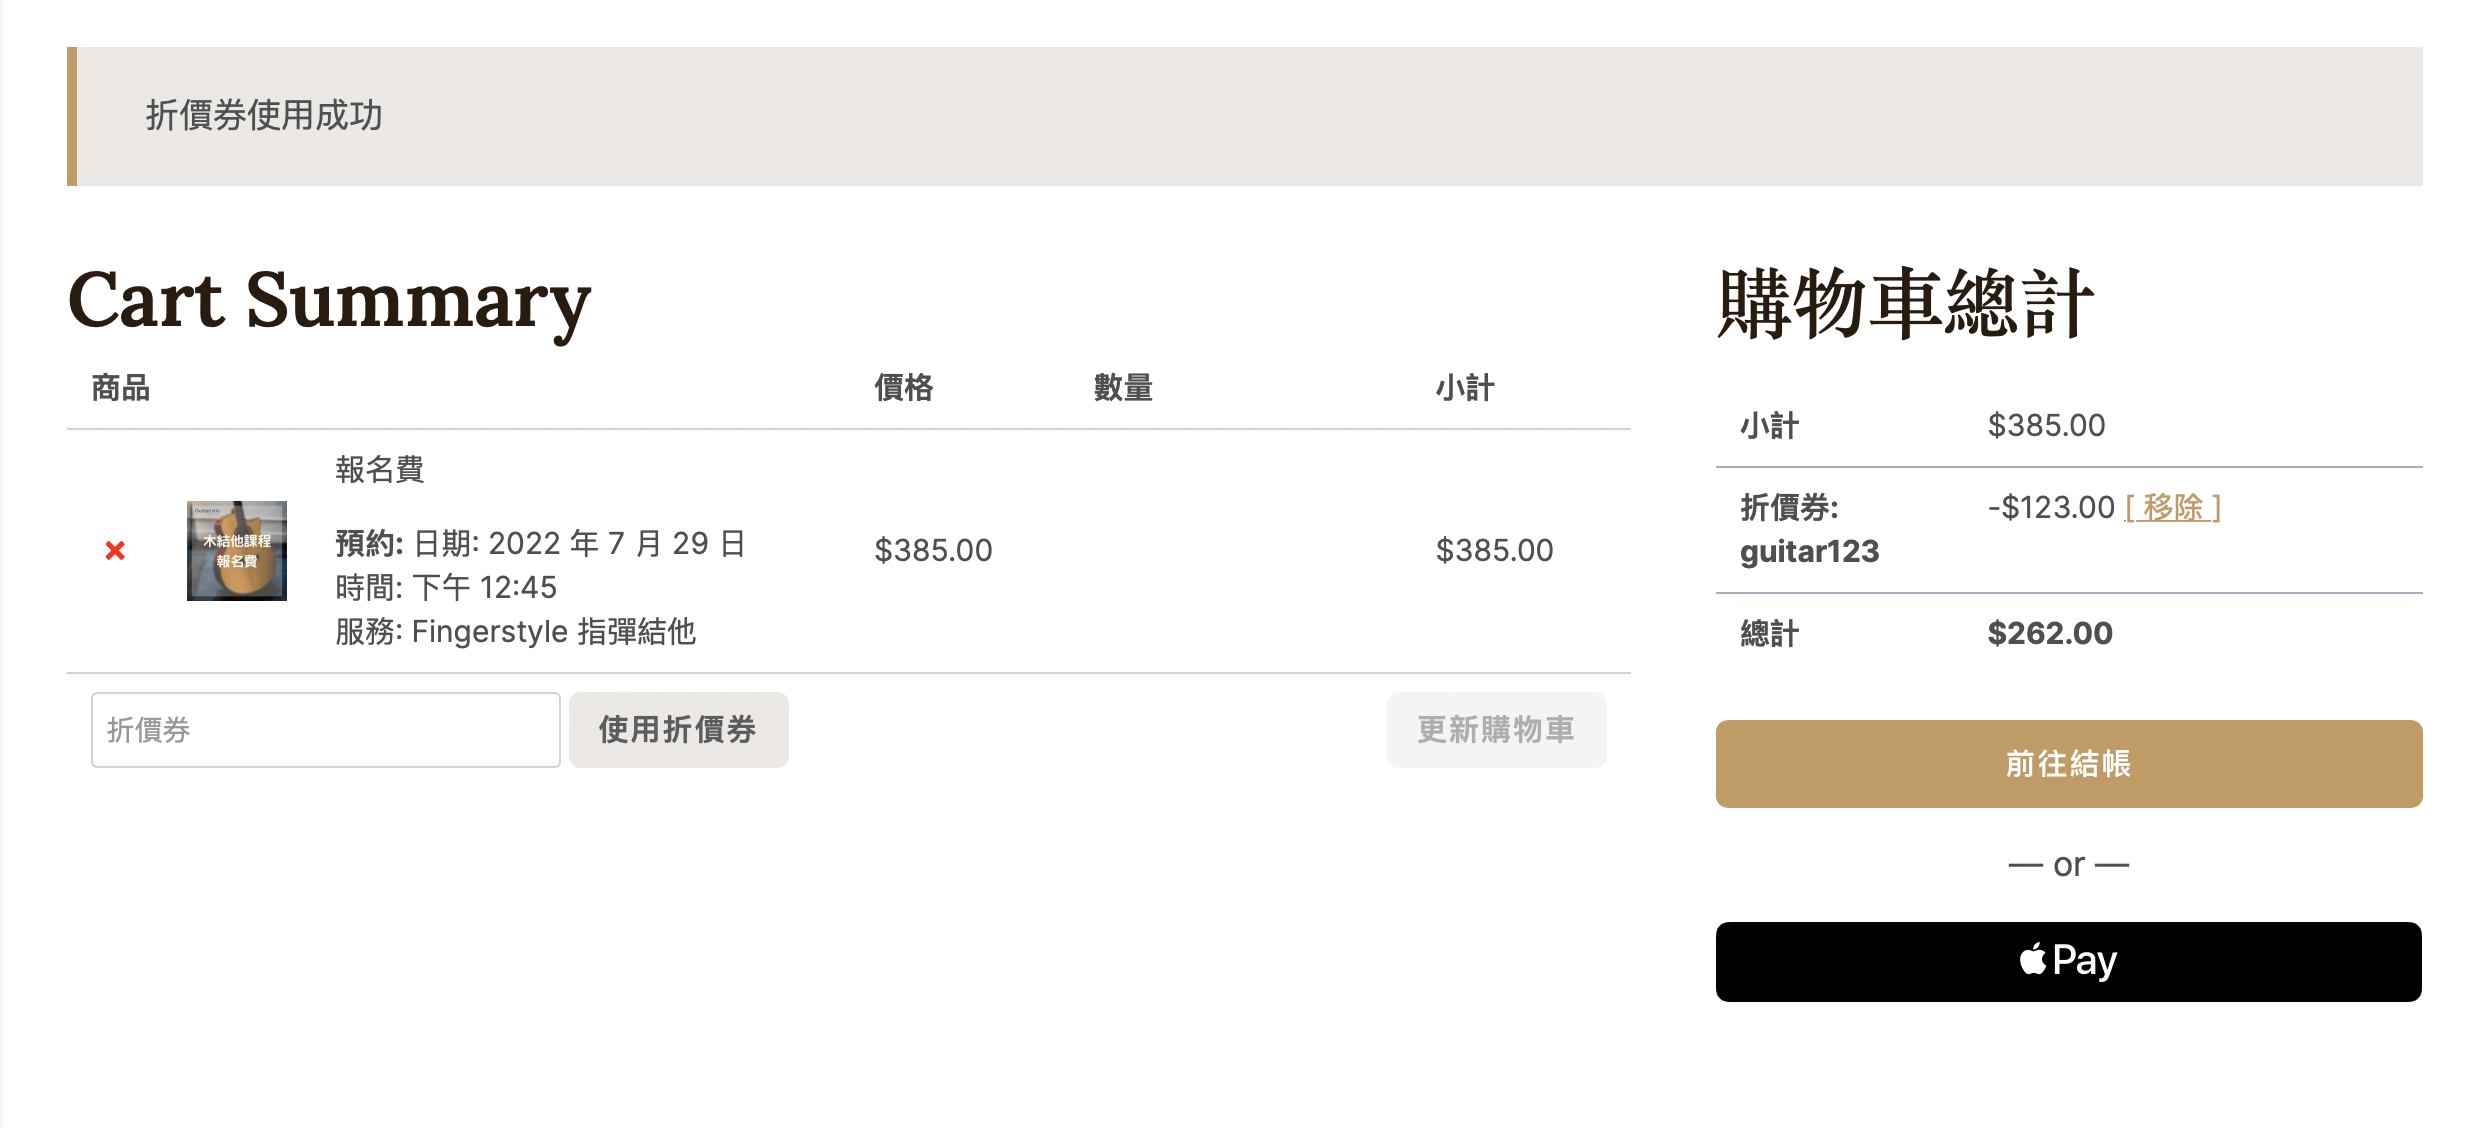Screen dimensions: 2484x1128
Task: Proceed to checkout with 前往結帳
Action: click(x=2069, y=764)
